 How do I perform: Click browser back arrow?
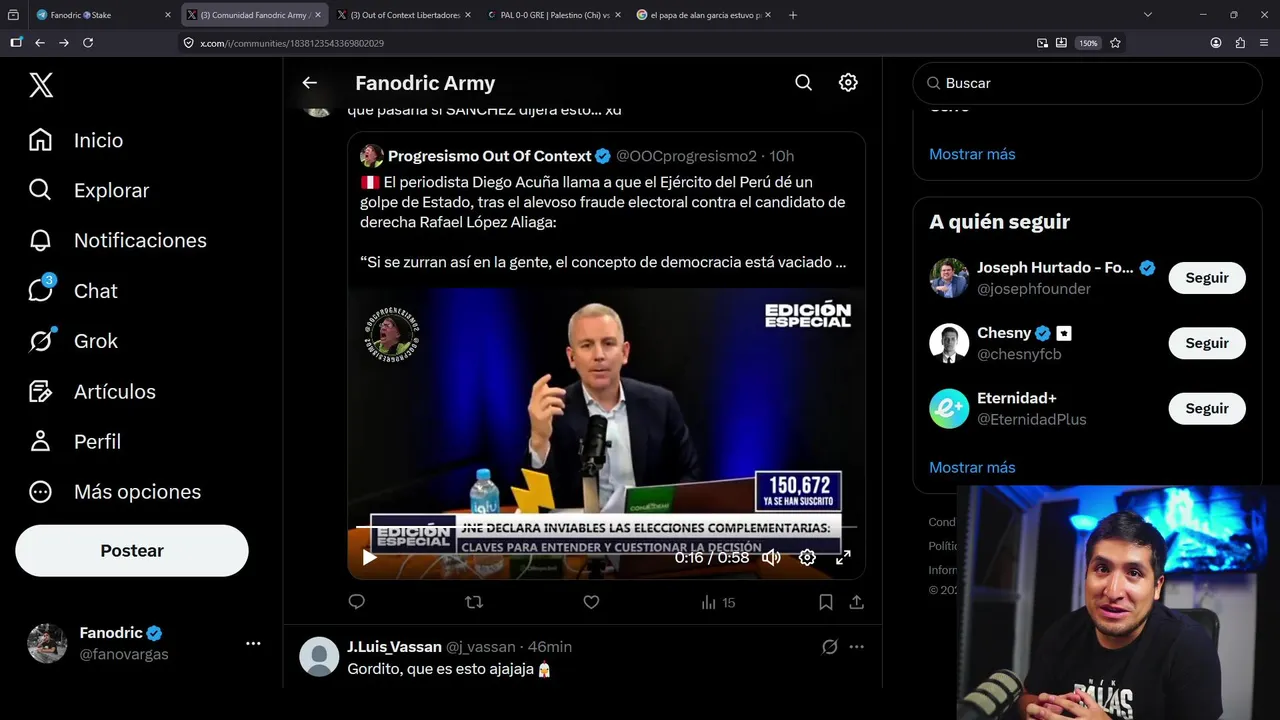click(40, 43)
